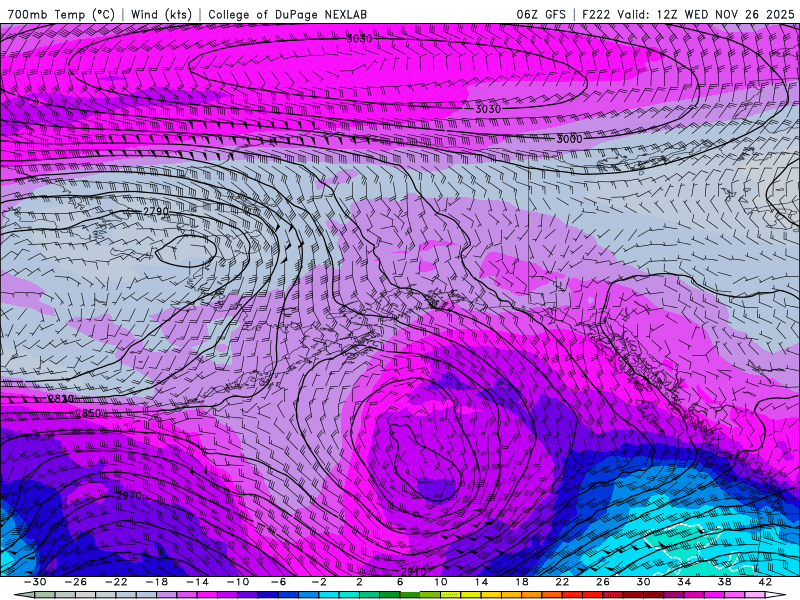800x600 pixels.
Task: Click the -22 temperature scale label
Action: pos(116,582)
